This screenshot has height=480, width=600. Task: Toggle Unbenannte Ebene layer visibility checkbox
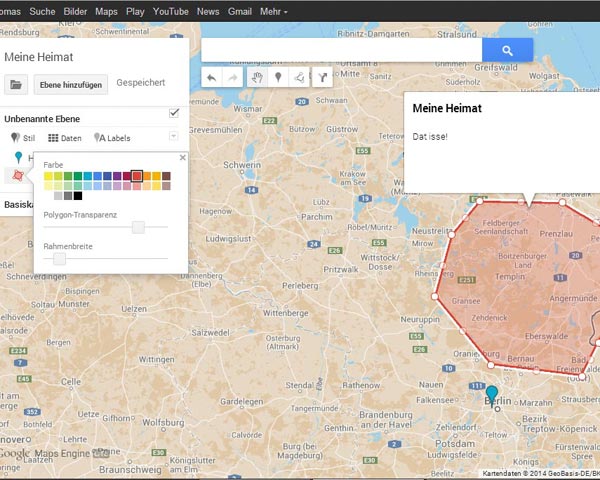pyautogui.click(x=174, y=113)
